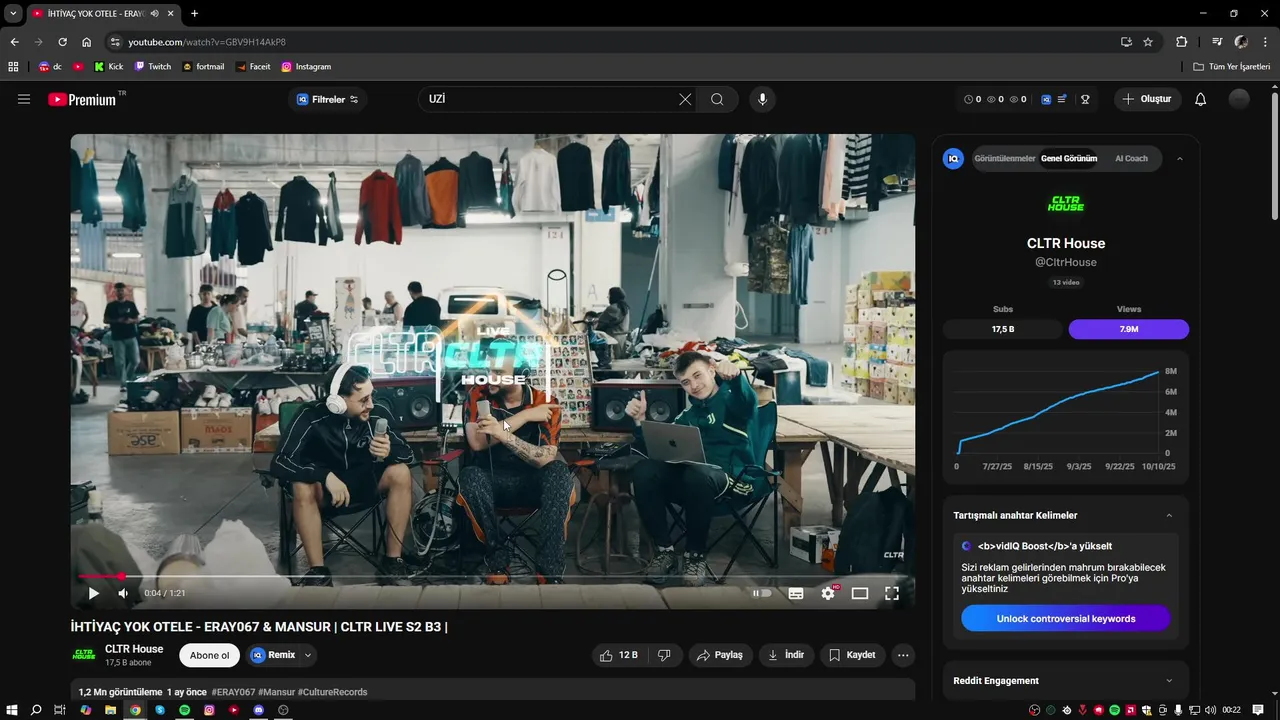Select the Görüntülenmeler tab
This screenshot has width=1280, height=720.
[x=1005, y=158]
